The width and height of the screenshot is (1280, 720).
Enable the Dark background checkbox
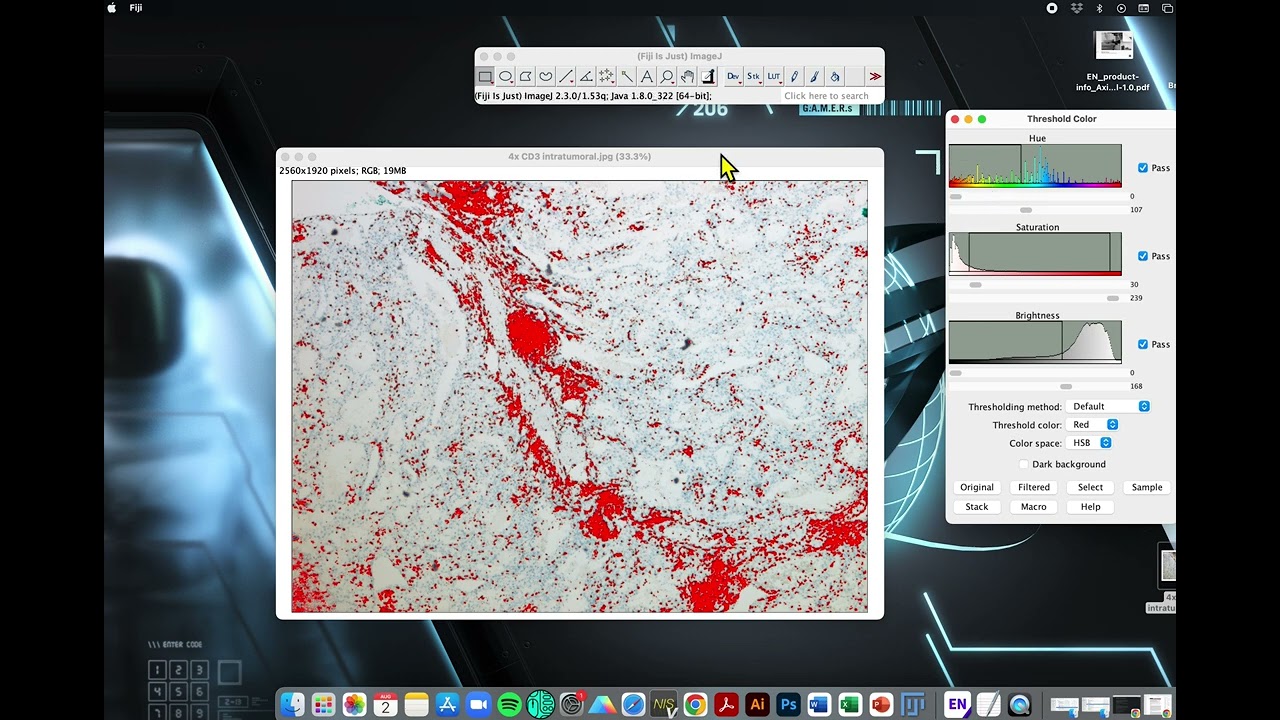click(1024, 464)
